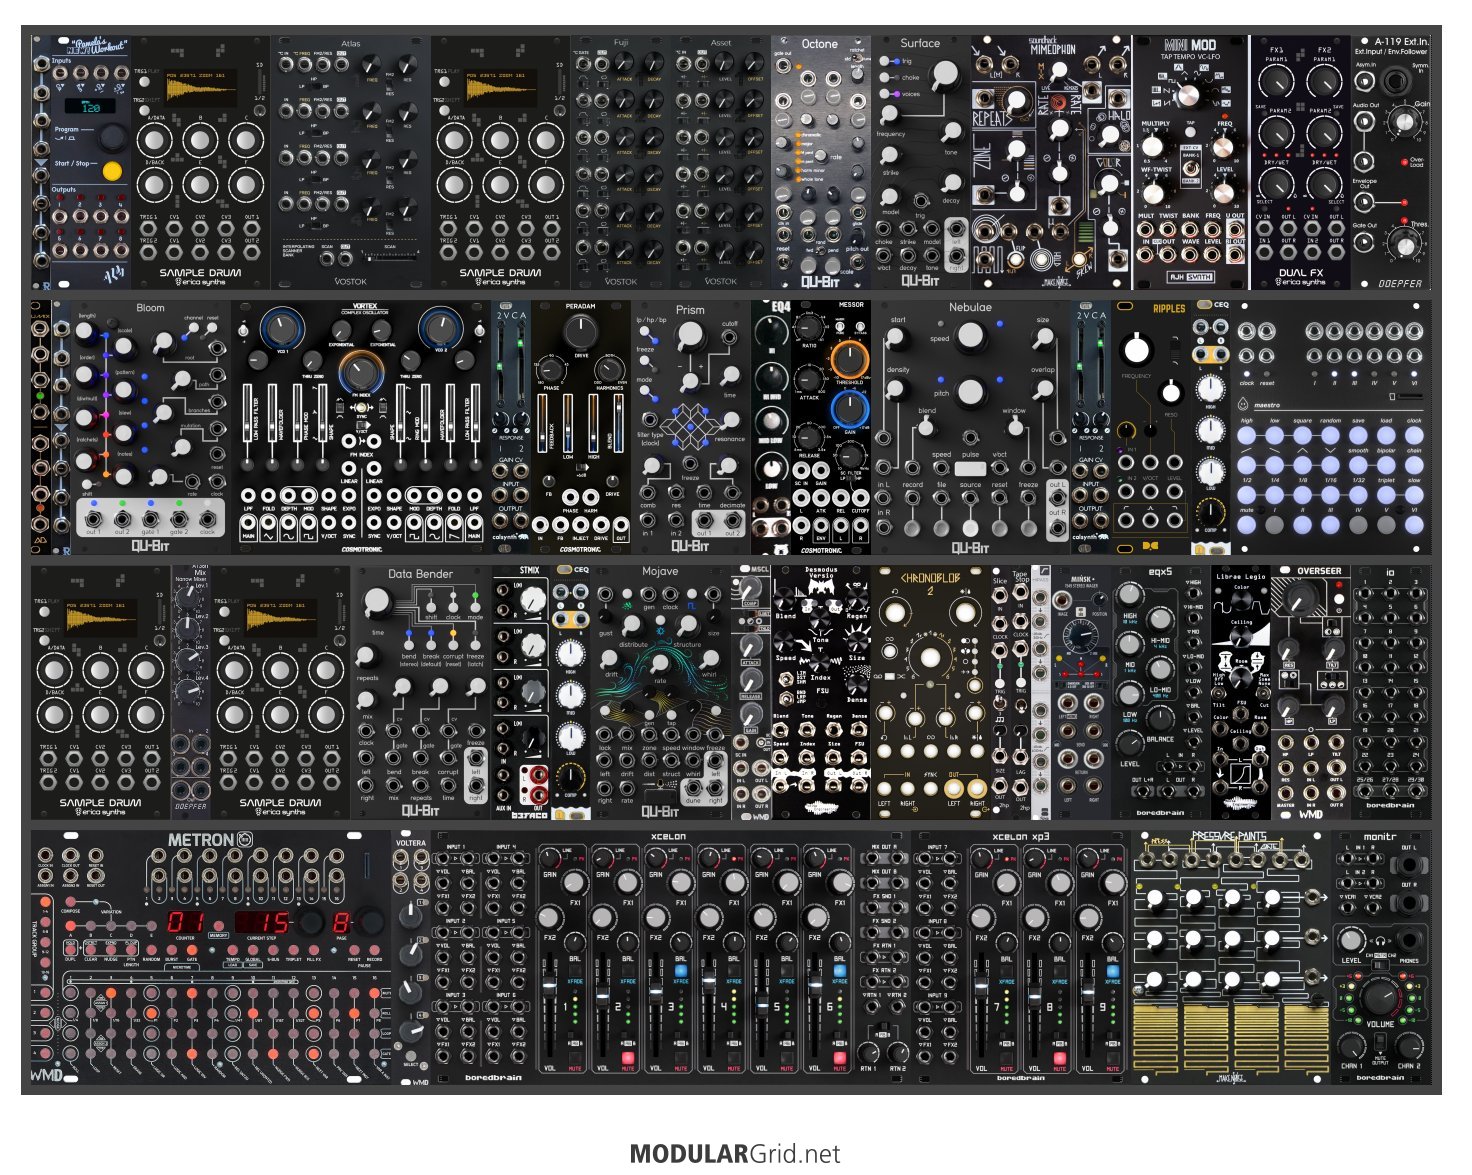Screen dimensions: 1472x1175
Task: Click the Overseer module title
Action: (1319, 572)
